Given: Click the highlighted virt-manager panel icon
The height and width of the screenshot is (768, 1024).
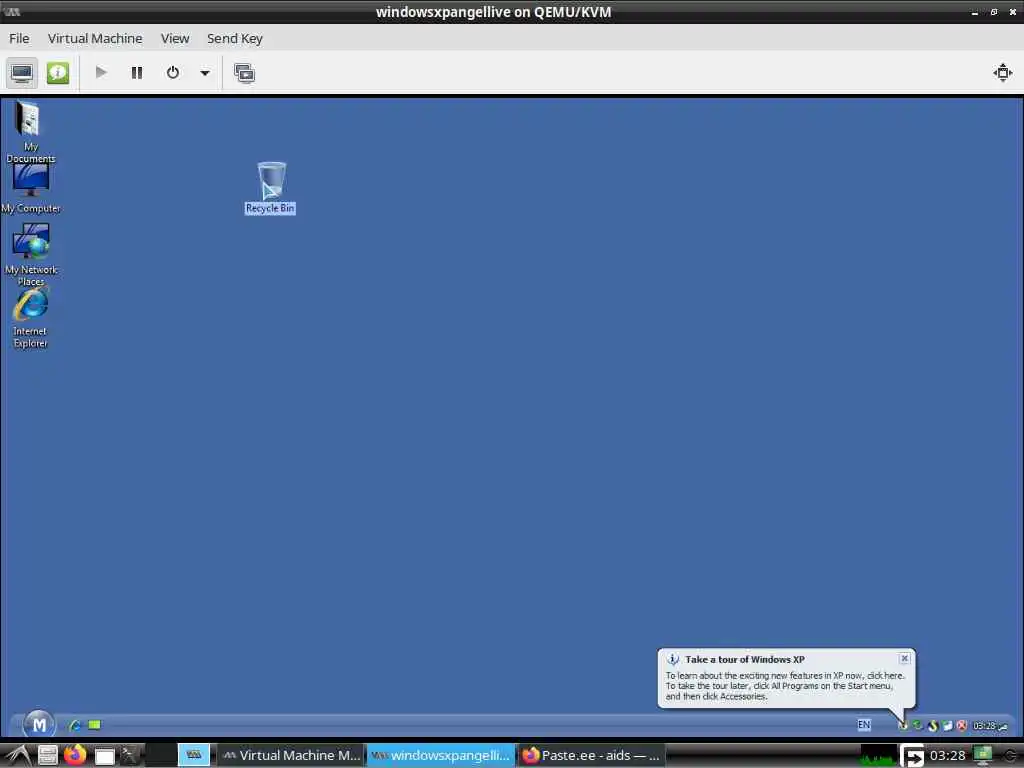Looking at the screenshot, I should pyautogui.click(x=194, y=755).
